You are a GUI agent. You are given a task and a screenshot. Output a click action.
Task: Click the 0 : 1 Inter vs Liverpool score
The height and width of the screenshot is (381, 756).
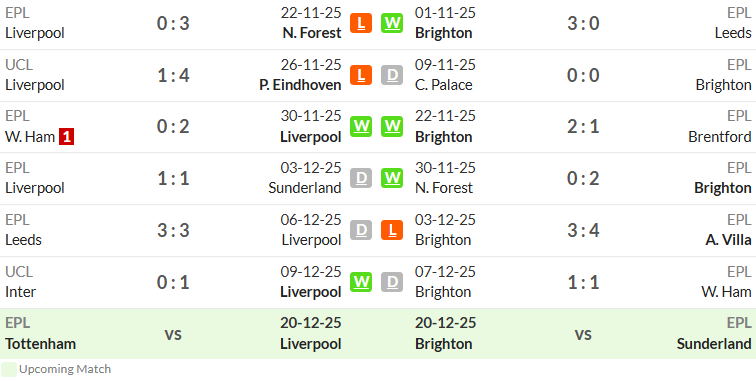[x=173, y=282]
